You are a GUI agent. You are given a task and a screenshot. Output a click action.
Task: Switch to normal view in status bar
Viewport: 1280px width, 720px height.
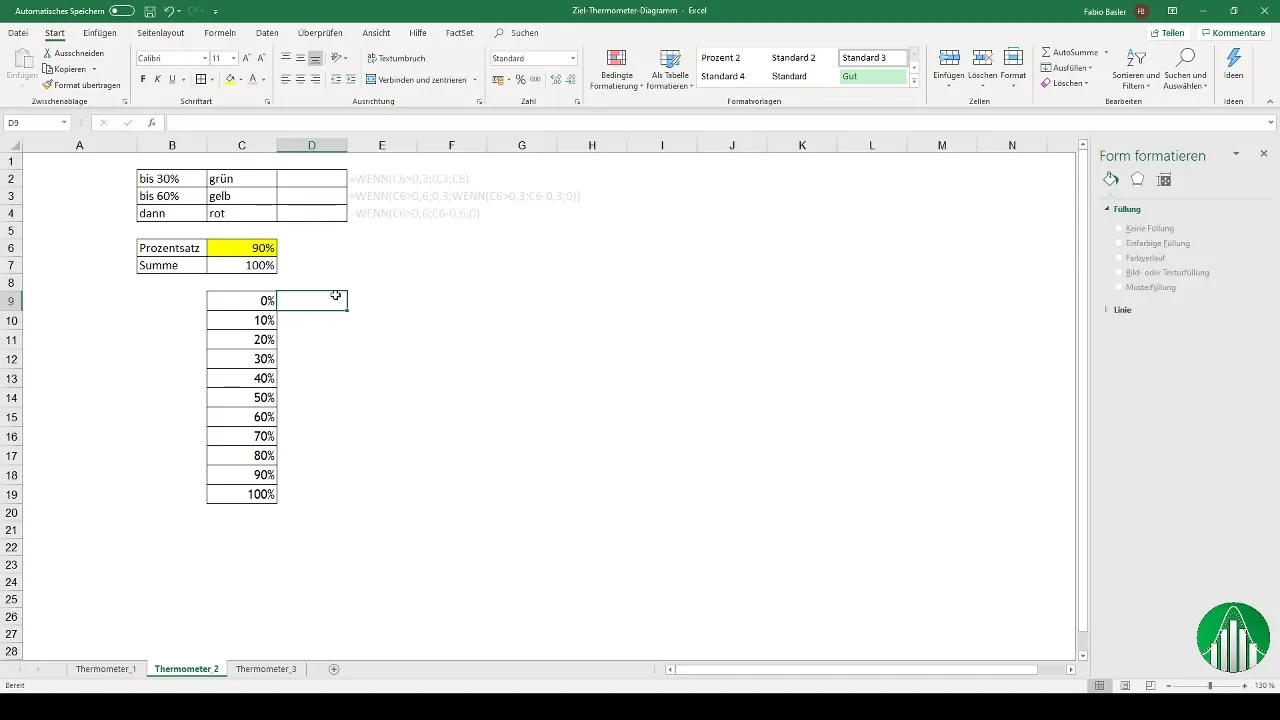point(1100,686)
